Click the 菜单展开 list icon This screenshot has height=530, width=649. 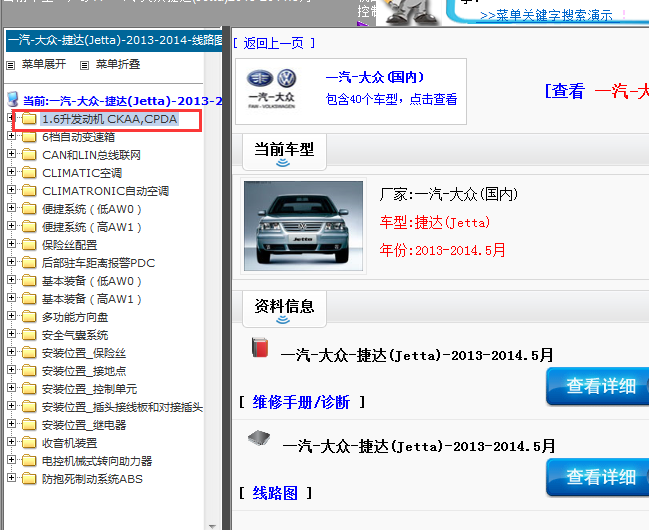tap(11, 65)
